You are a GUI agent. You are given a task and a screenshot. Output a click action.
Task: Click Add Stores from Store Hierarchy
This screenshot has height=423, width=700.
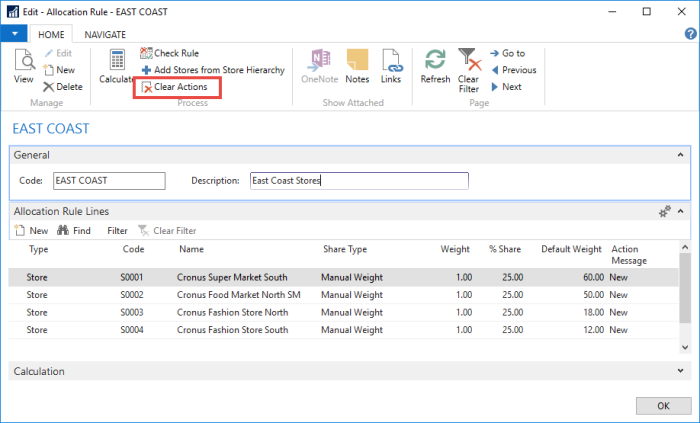pyautogui.click(x=212, y=70)
